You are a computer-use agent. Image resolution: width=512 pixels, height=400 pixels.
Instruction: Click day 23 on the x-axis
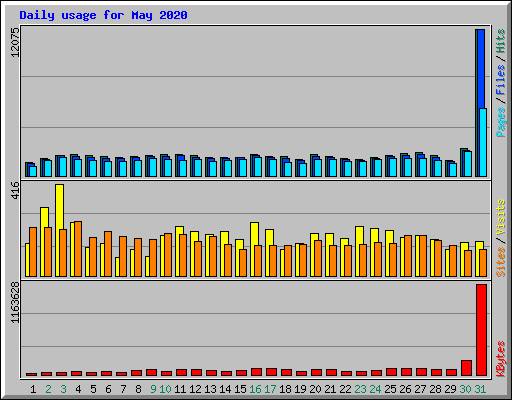click(360, 389)
